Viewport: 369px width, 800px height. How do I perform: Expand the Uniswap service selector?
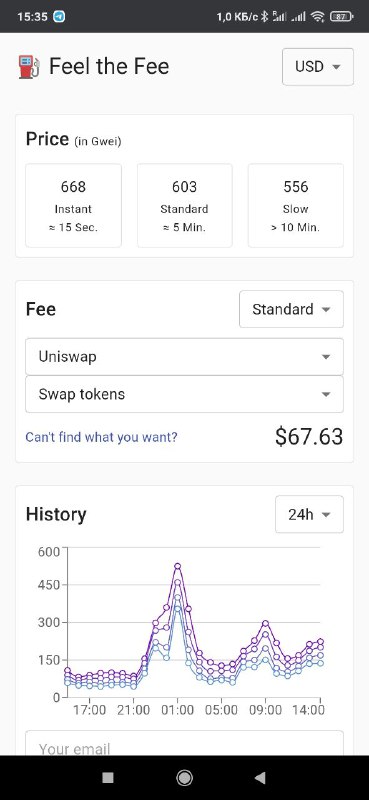(184, 357)
